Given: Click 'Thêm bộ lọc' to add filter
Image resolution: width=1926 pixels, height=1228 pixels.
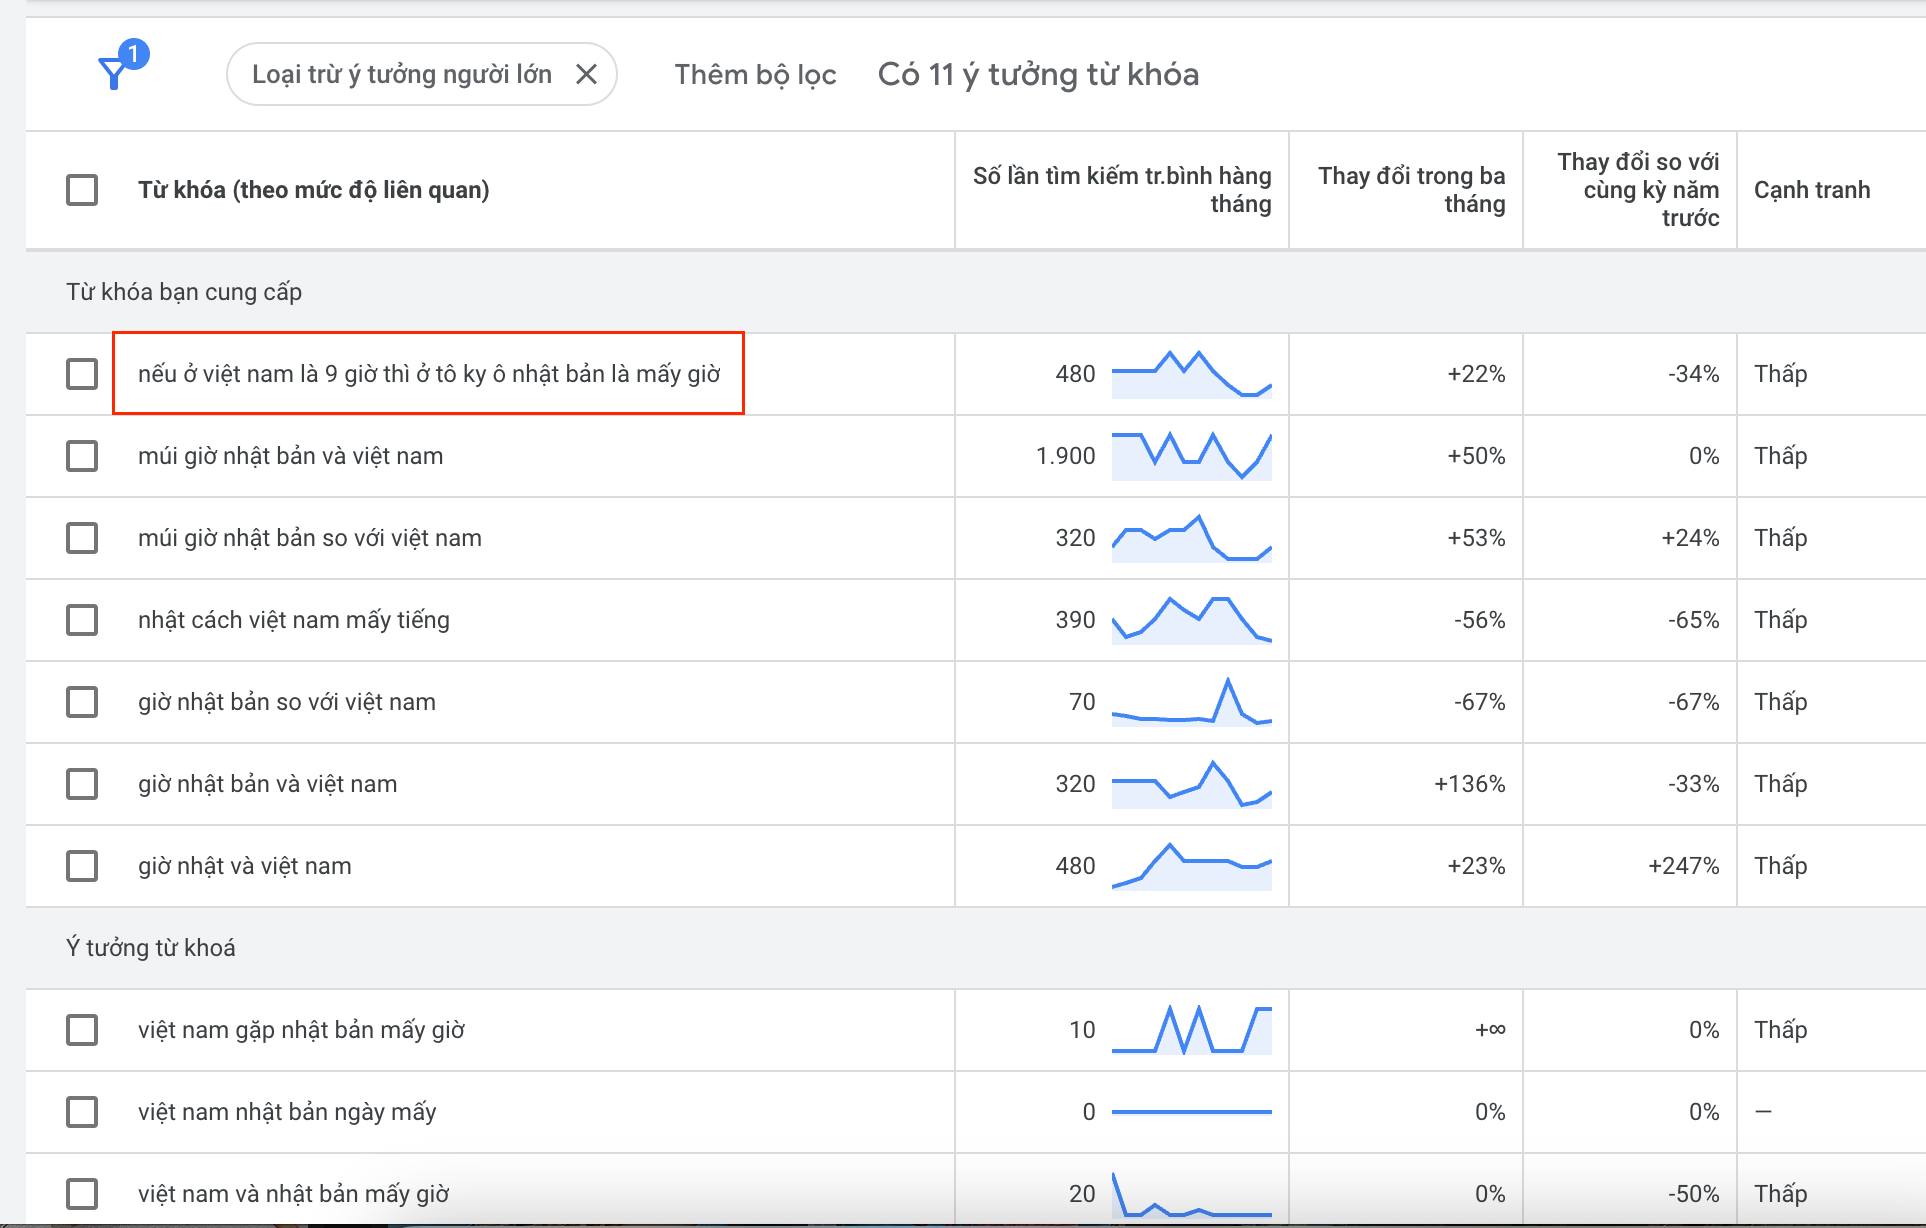Looking at the screenshot, I should coord(755,75).
